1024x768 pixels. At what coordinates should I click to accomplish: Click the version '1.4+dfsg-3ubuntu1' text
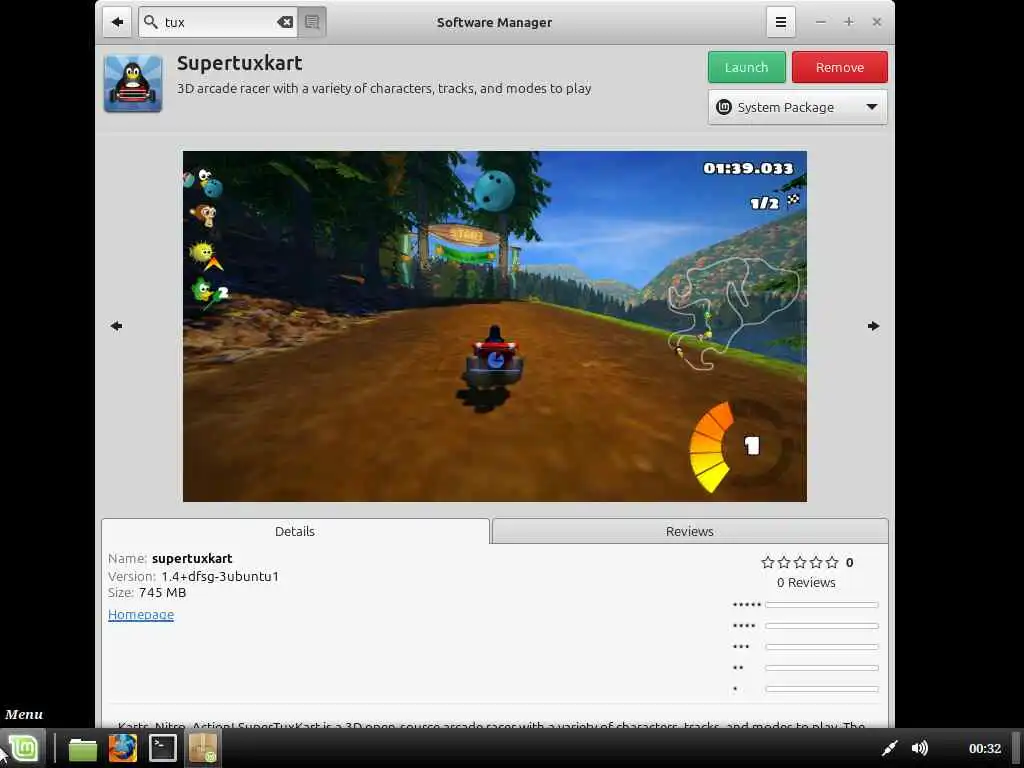[220, 576]
